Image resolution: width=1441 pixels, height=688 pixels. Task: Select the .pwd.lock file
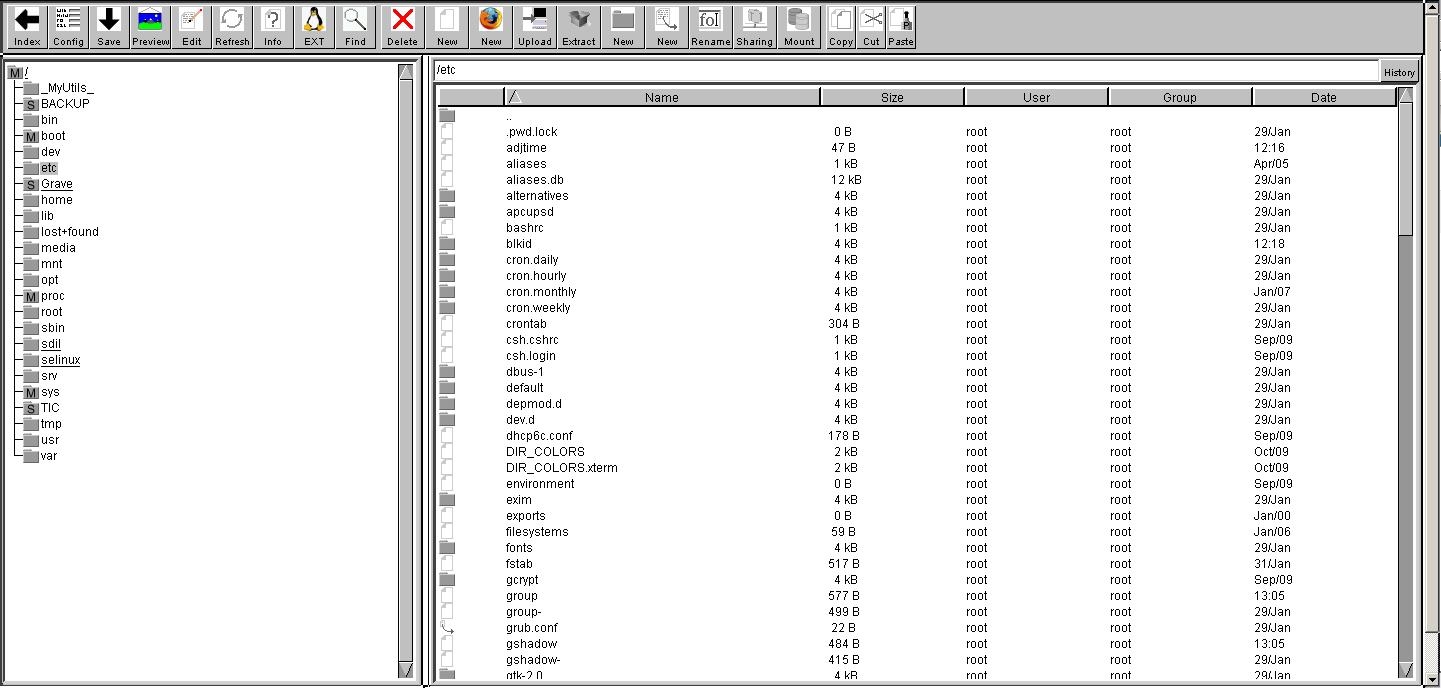click(916, 132)
